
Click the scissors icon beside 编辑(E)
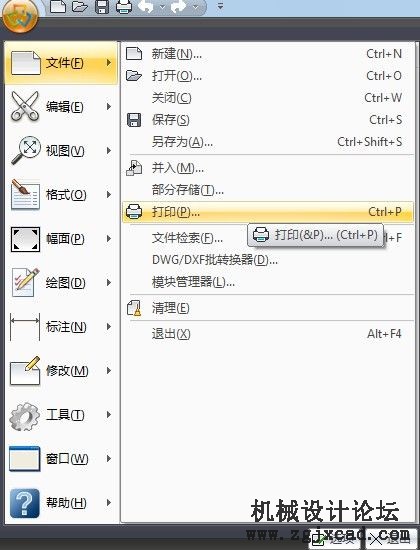[25, 107]
